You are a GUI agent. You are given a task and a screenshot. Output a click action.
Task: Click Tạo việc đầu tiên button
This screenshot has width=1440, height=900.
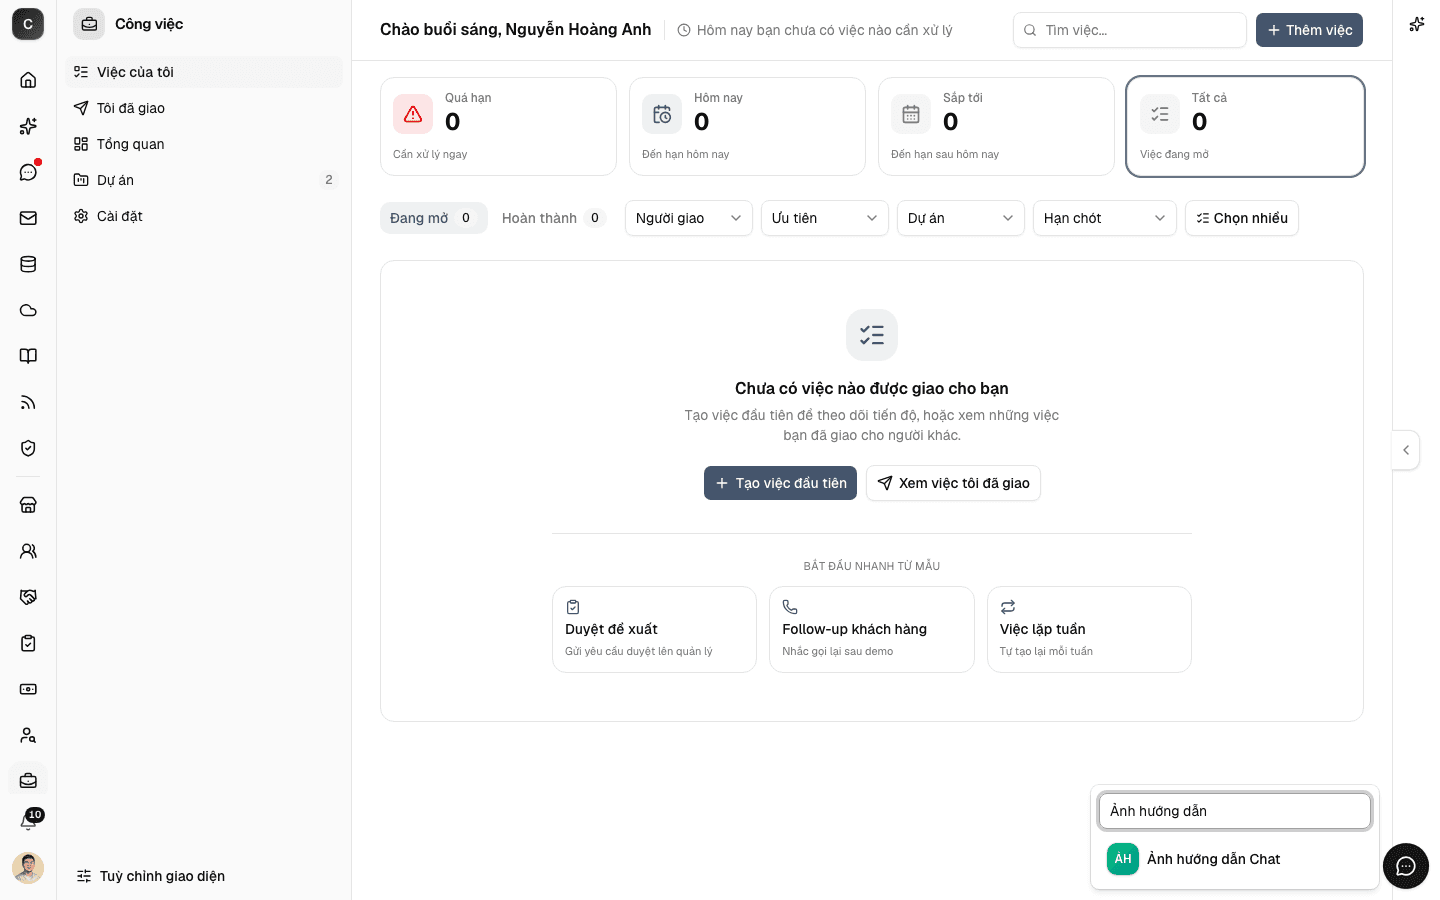780,483
